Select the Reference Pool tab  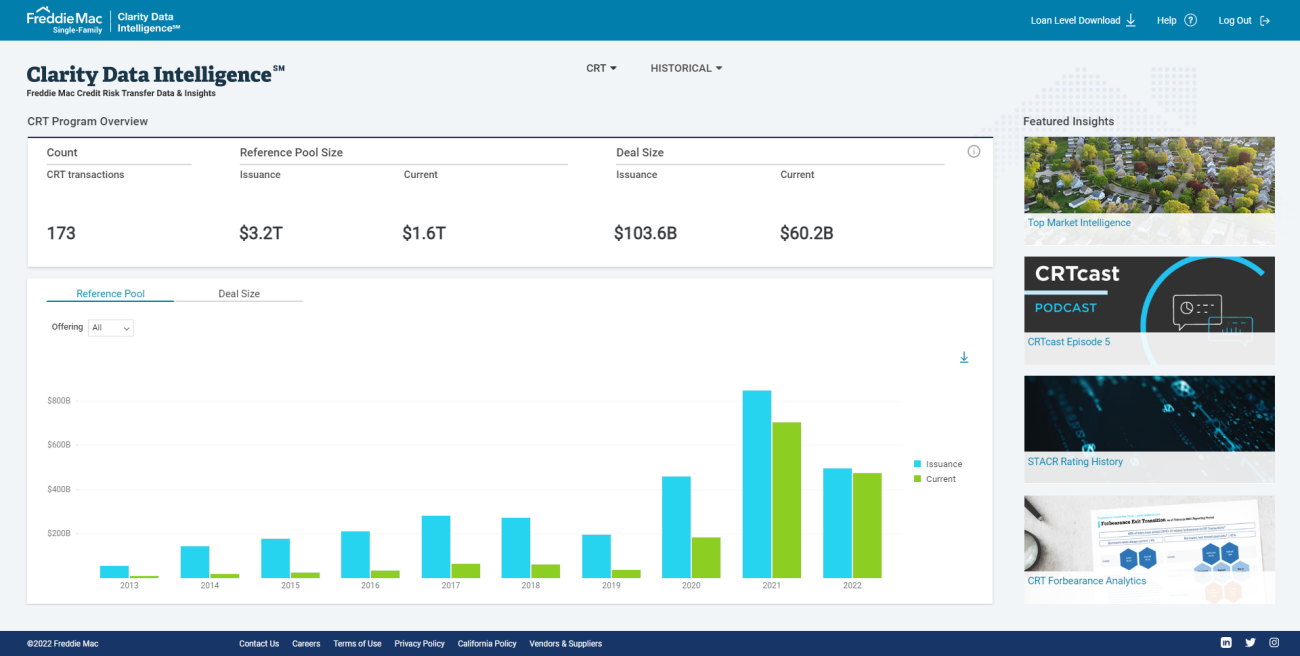coord(110,293)
